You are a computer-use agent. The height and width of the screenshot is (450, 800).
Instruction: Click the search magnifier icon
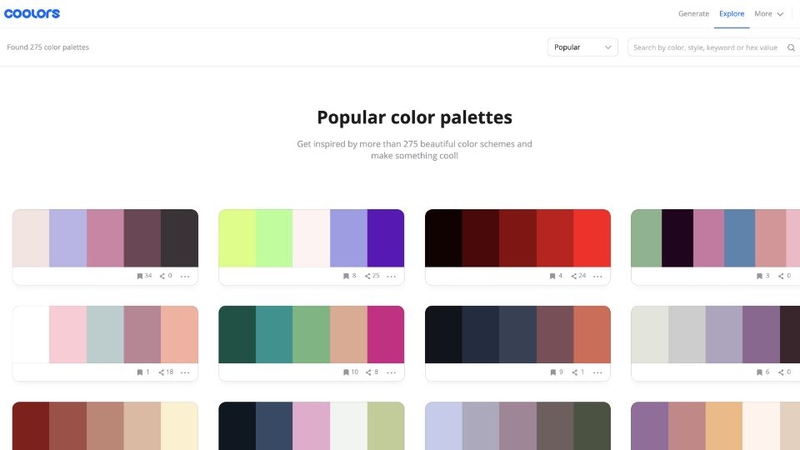[791, 47]
